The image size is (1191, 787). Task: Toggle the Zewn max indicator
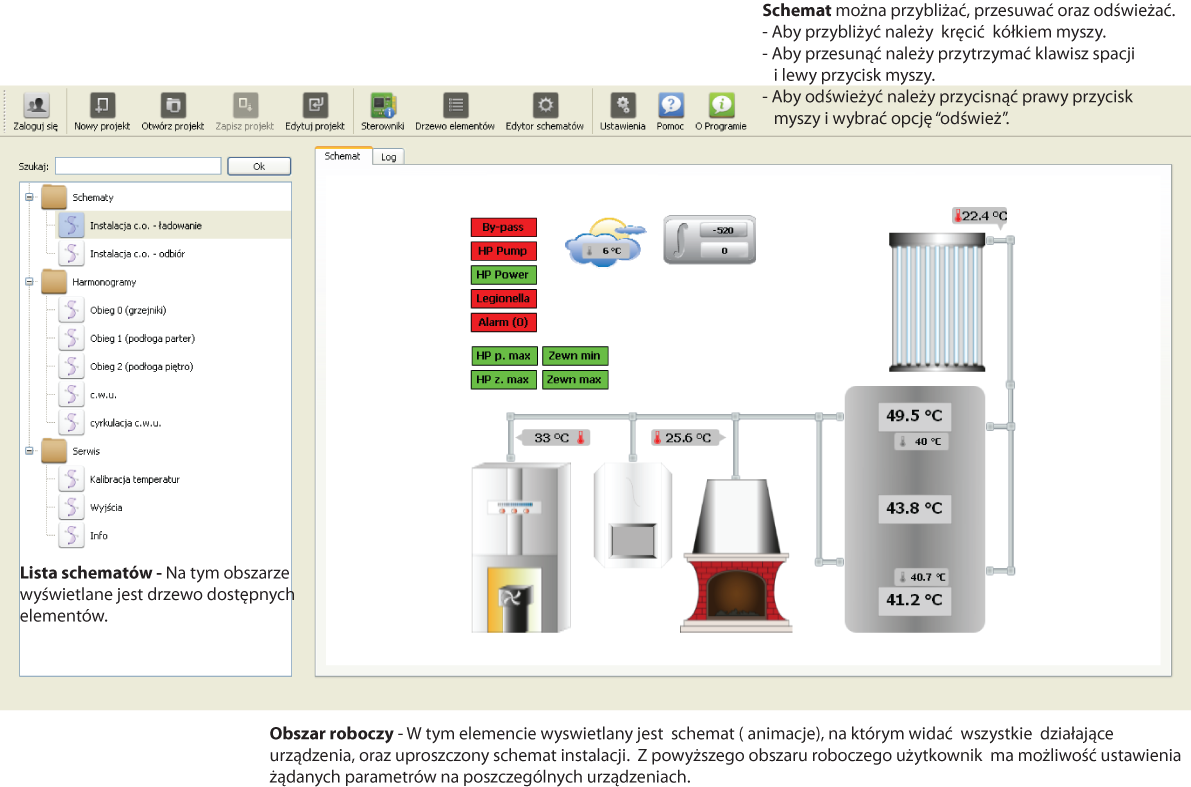[x=575, y=379]
